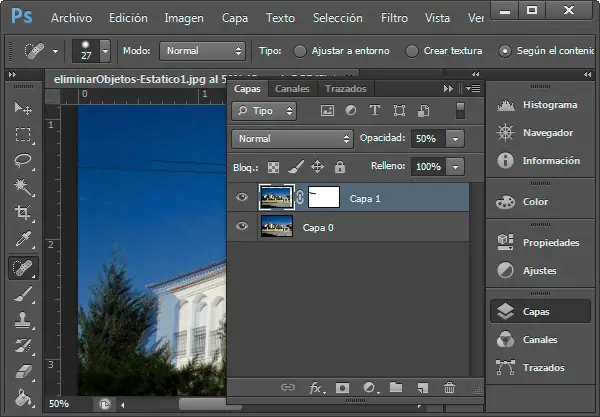
Task: Click the create new layer icon
Action: [422, 387]
